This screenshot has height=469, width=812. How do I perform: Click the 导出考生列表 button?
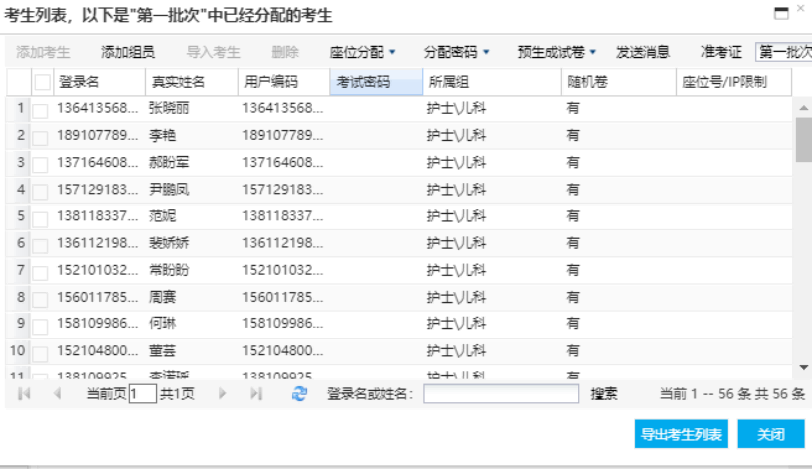681,434
